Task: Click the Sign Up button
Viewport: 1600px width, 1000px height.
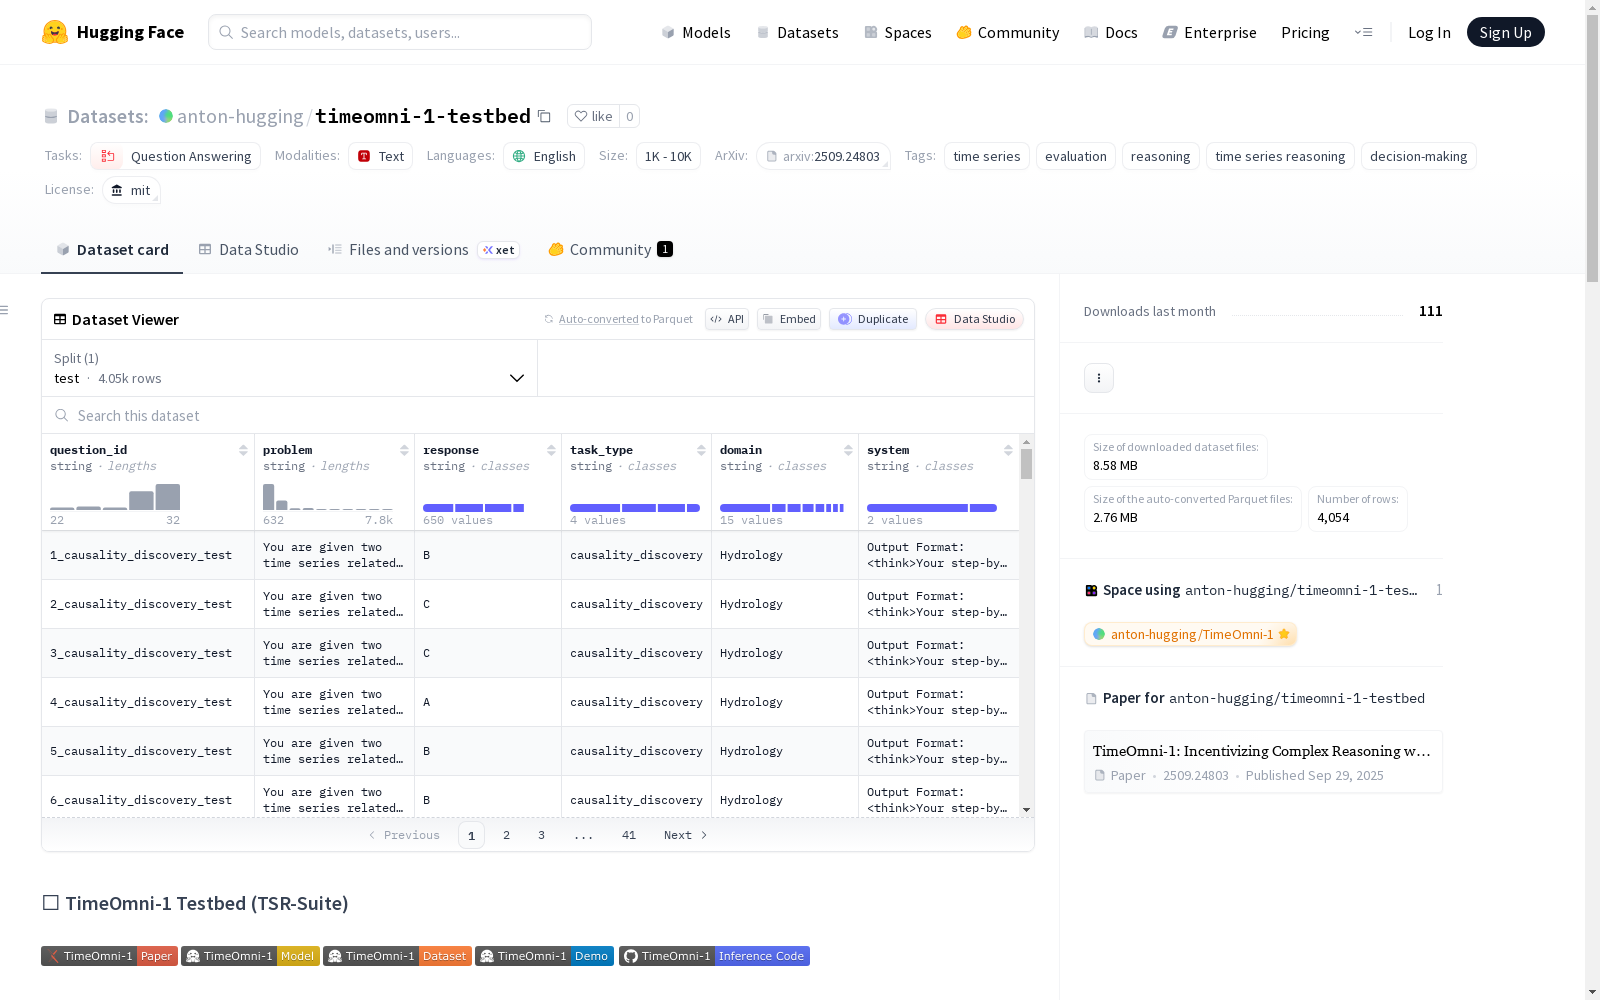Action: coord(1505,32)
